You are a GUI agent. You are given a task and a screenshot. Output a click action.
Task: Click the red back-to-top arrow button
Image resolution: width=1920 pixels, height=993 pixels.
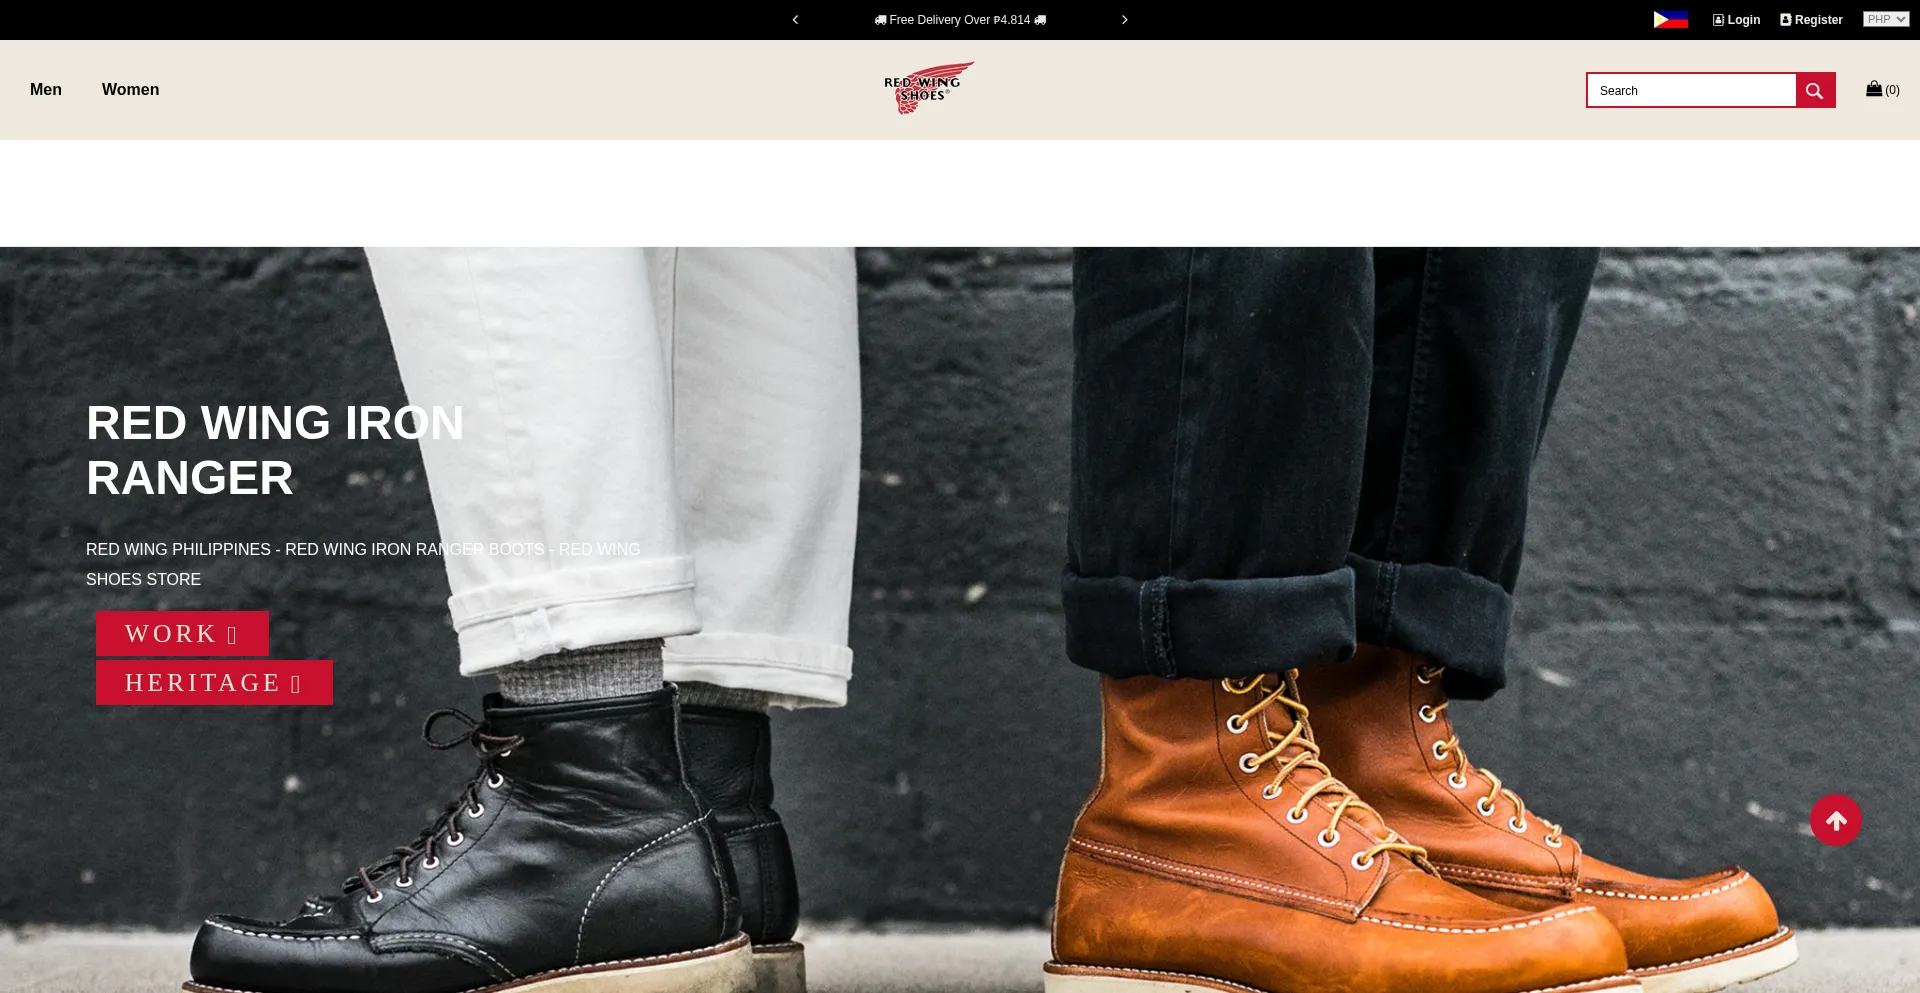click(x=1836, y=820)
